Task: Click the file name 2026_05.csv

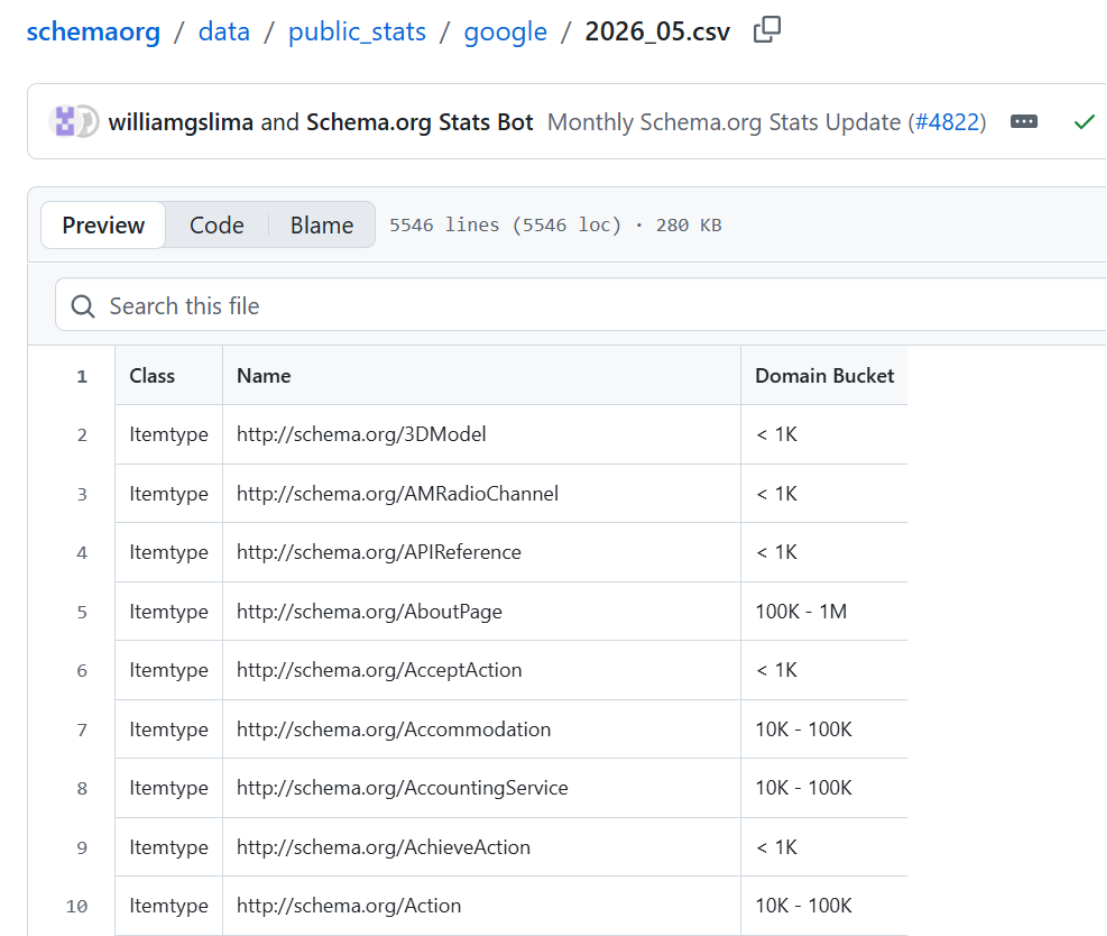Action: [x=657, y=32]
